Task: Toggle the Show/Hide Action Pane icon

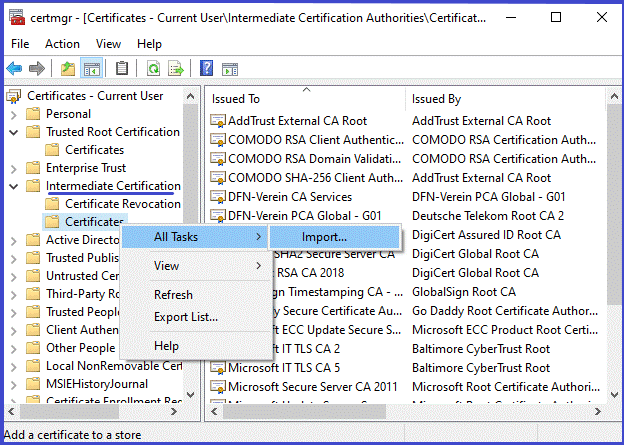Action: pyautogui.click(x=230, y=69)
